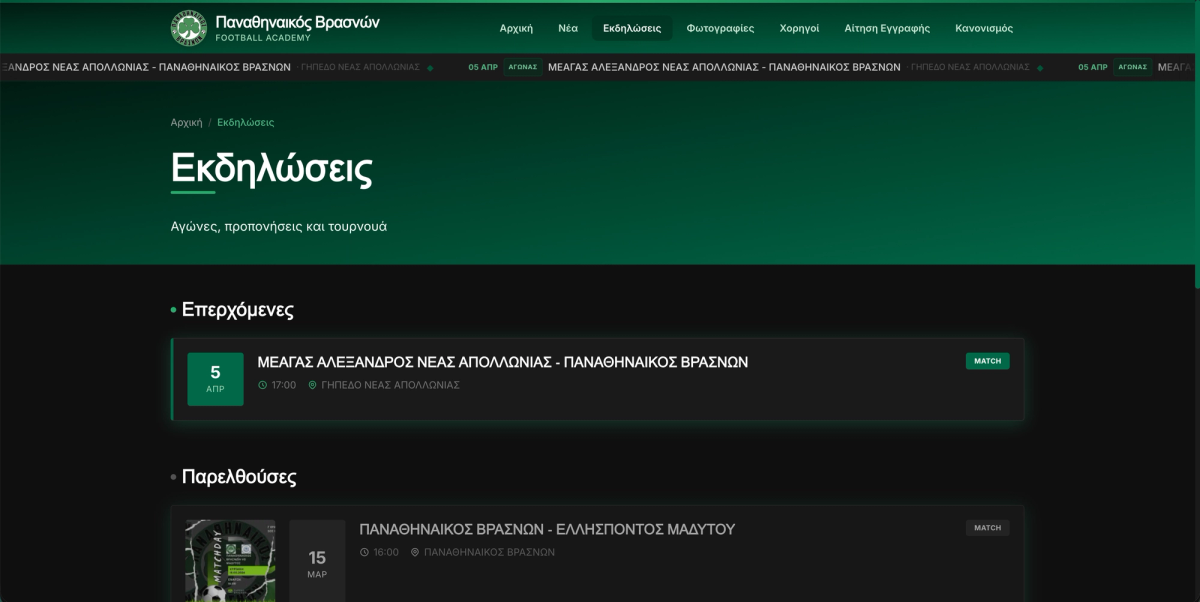Click the 16:00 time text
Image resolution: width=1200 pixels, height=602 pixels.
[386, 552]
